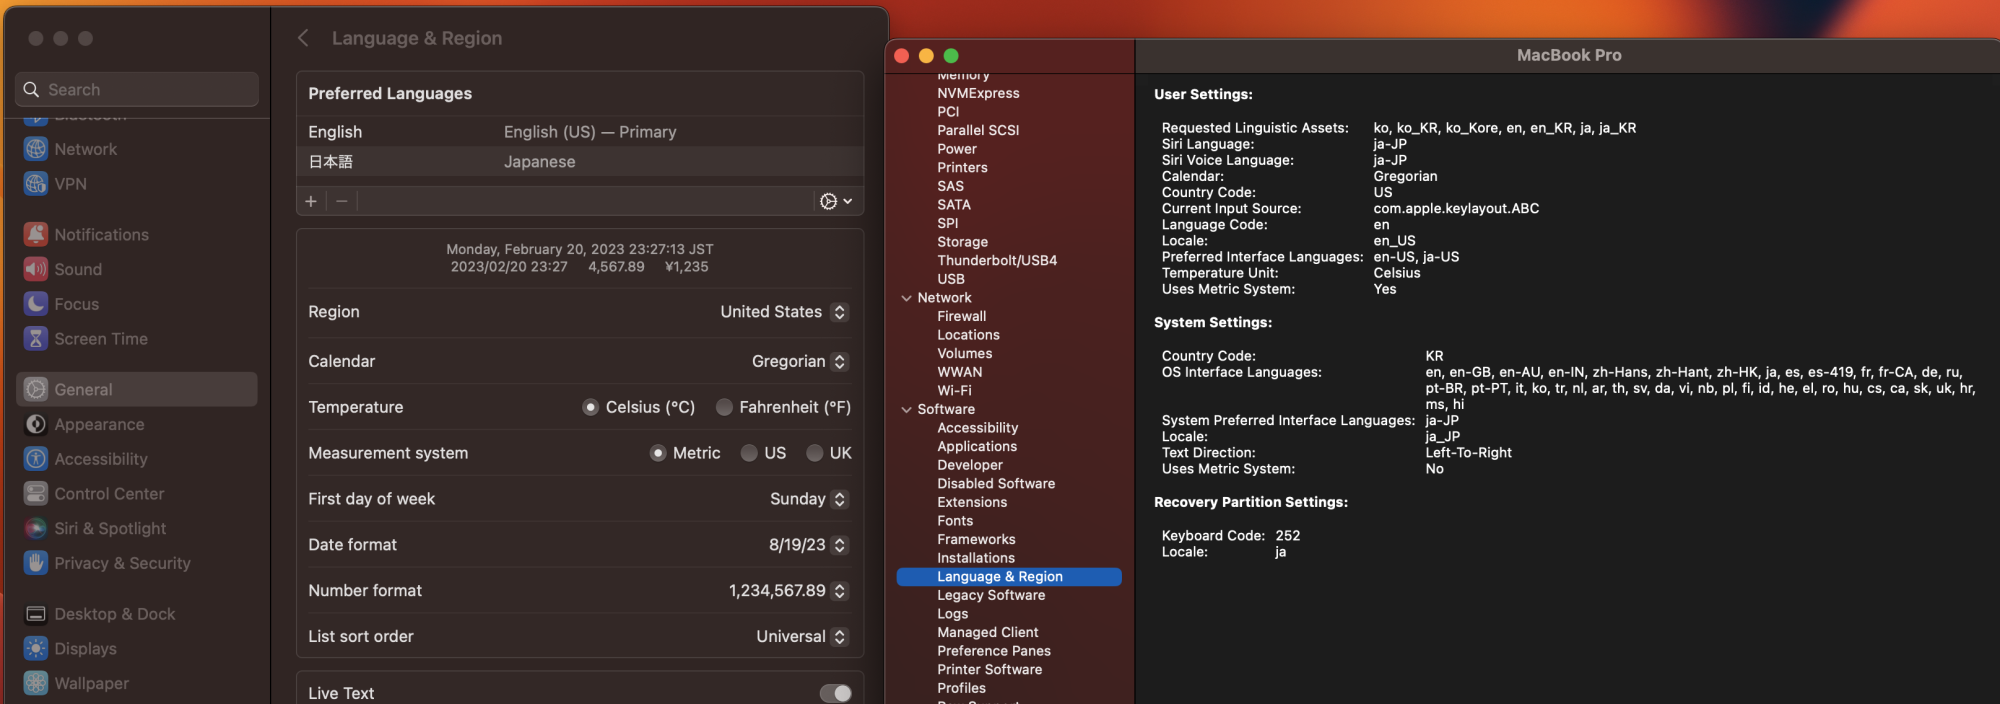This screenshot has width=2000, height=704.
Task: Click the Control Center icon
Action: click(36, 494)
